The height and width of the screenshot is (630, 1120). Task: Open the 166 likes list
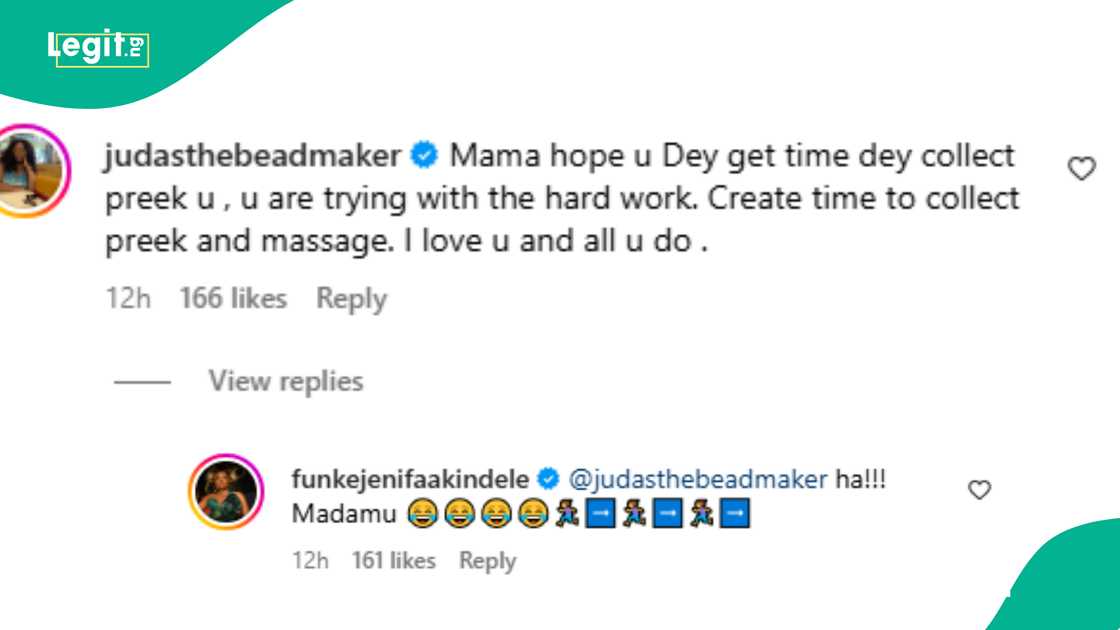(x=233, y=299)
